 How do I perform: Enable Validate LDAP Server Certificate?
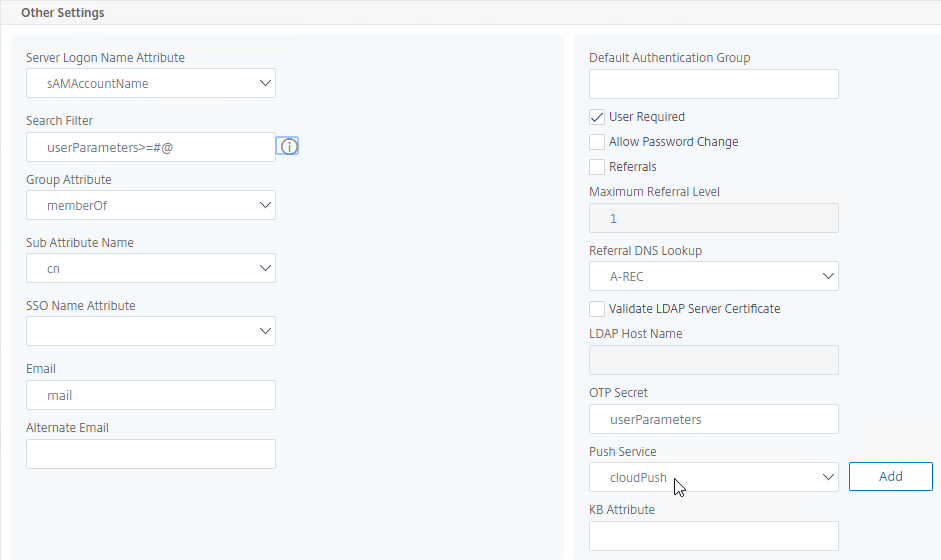click(597, 309)
